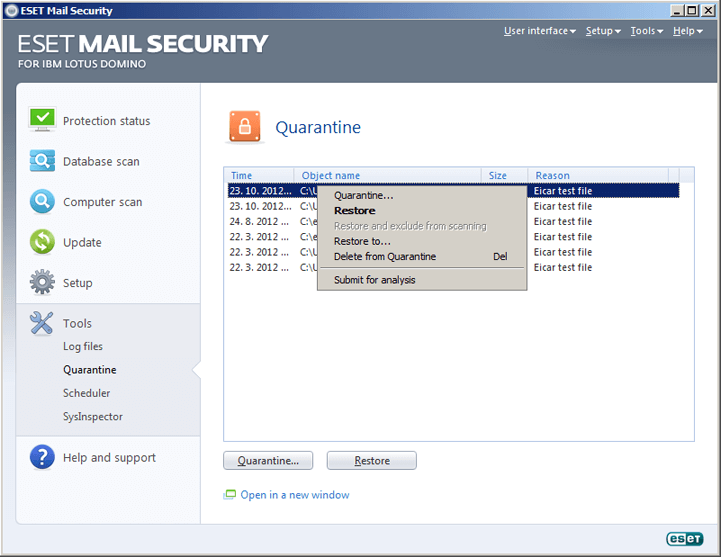Click the Update green arrows icon
This screenshot has width=721, height=557.
click(42, 242)
